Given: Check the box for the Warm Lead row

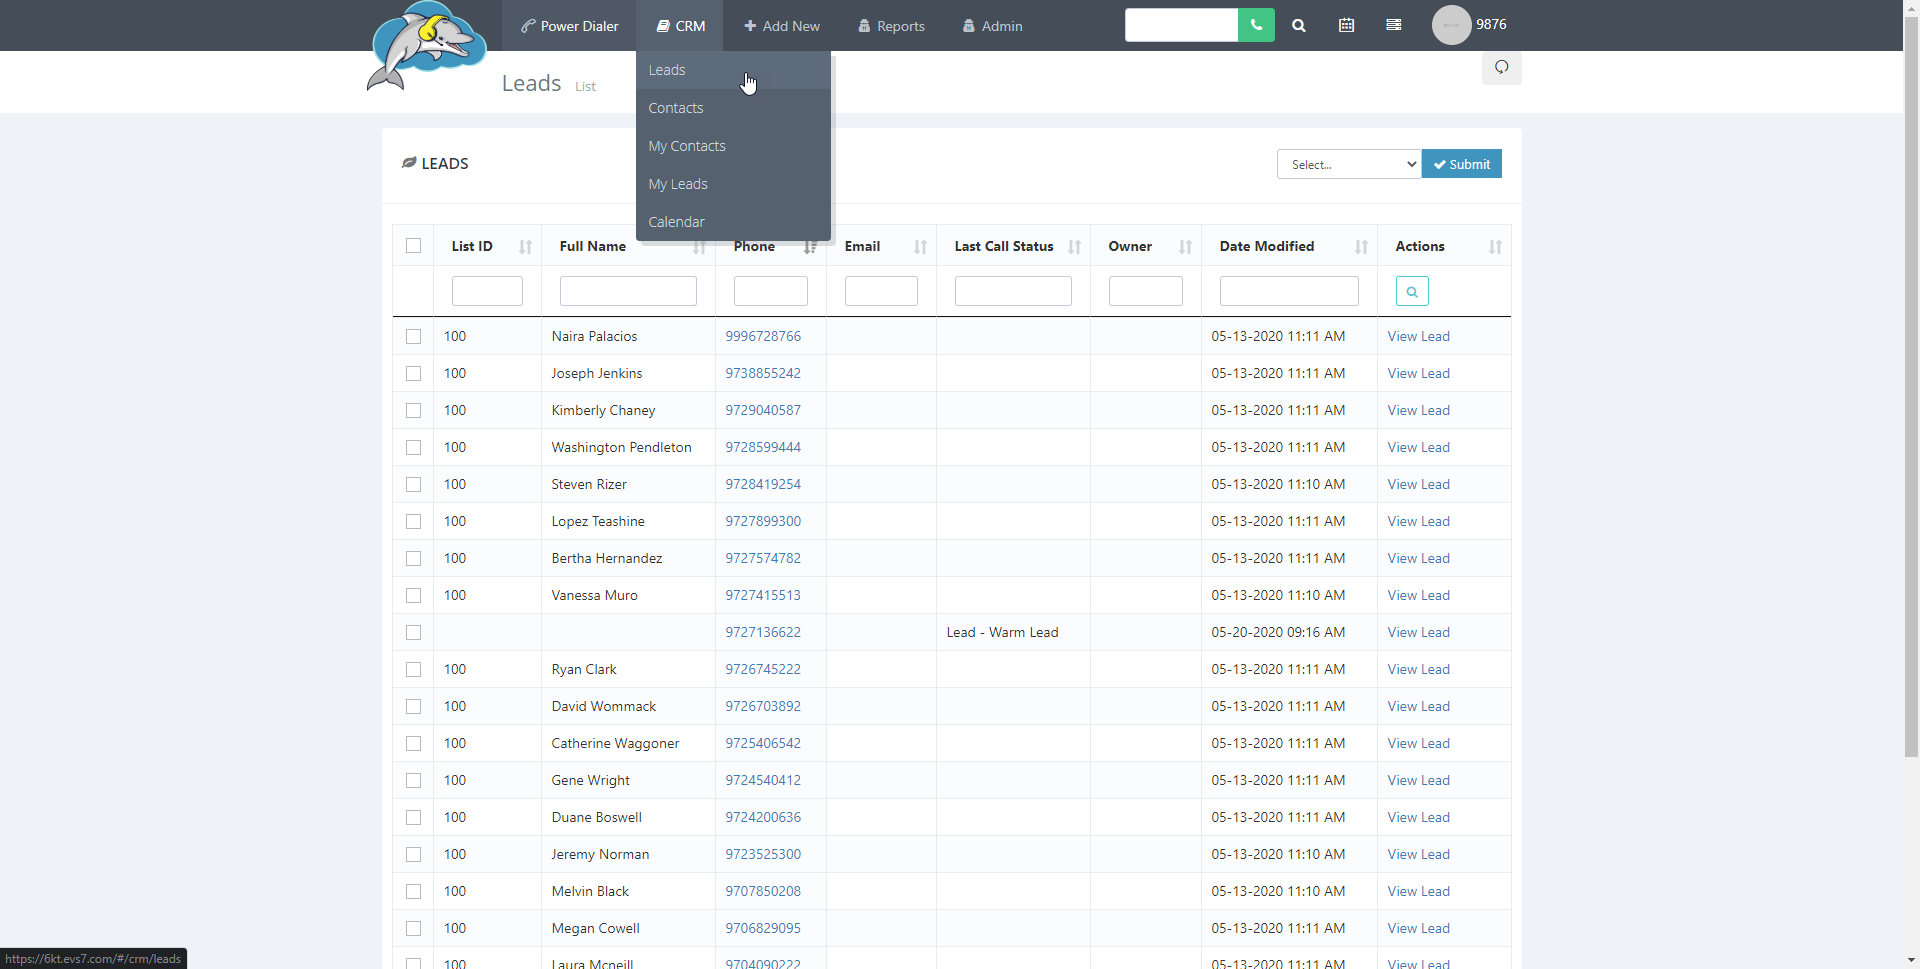Looking at the screenshot, I should (413, 632).
